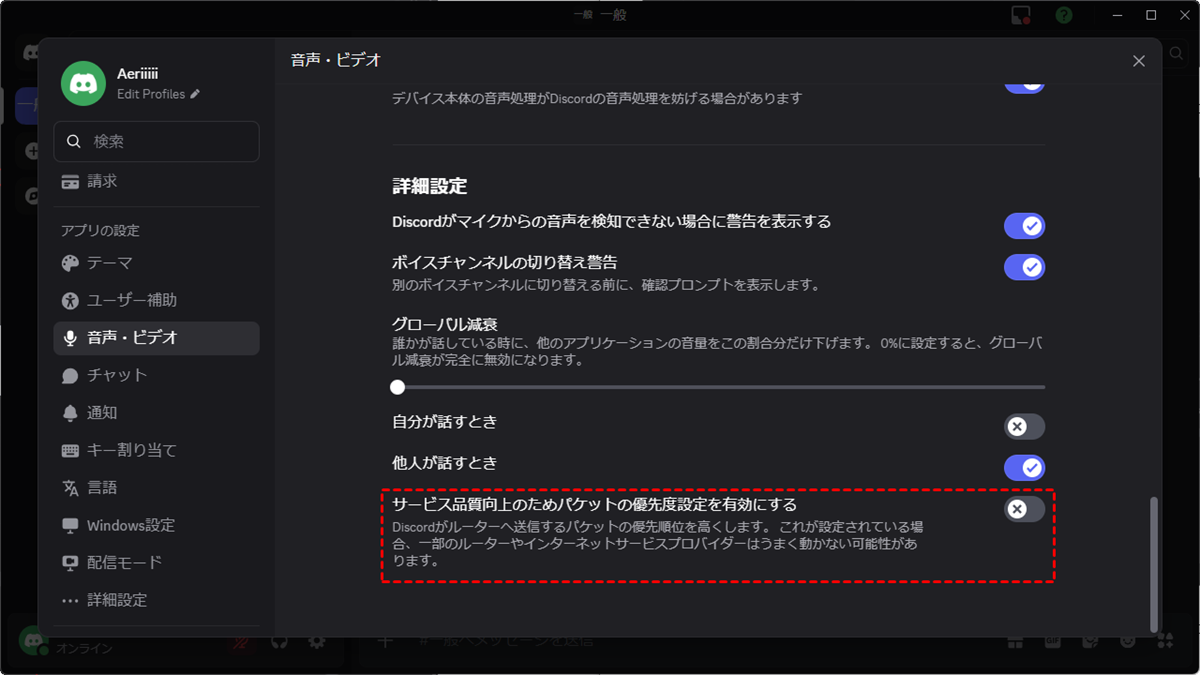Open Windows設定 settings page
The height and width of the screenshot is (675, 1200).
click(x=130, y=525)
